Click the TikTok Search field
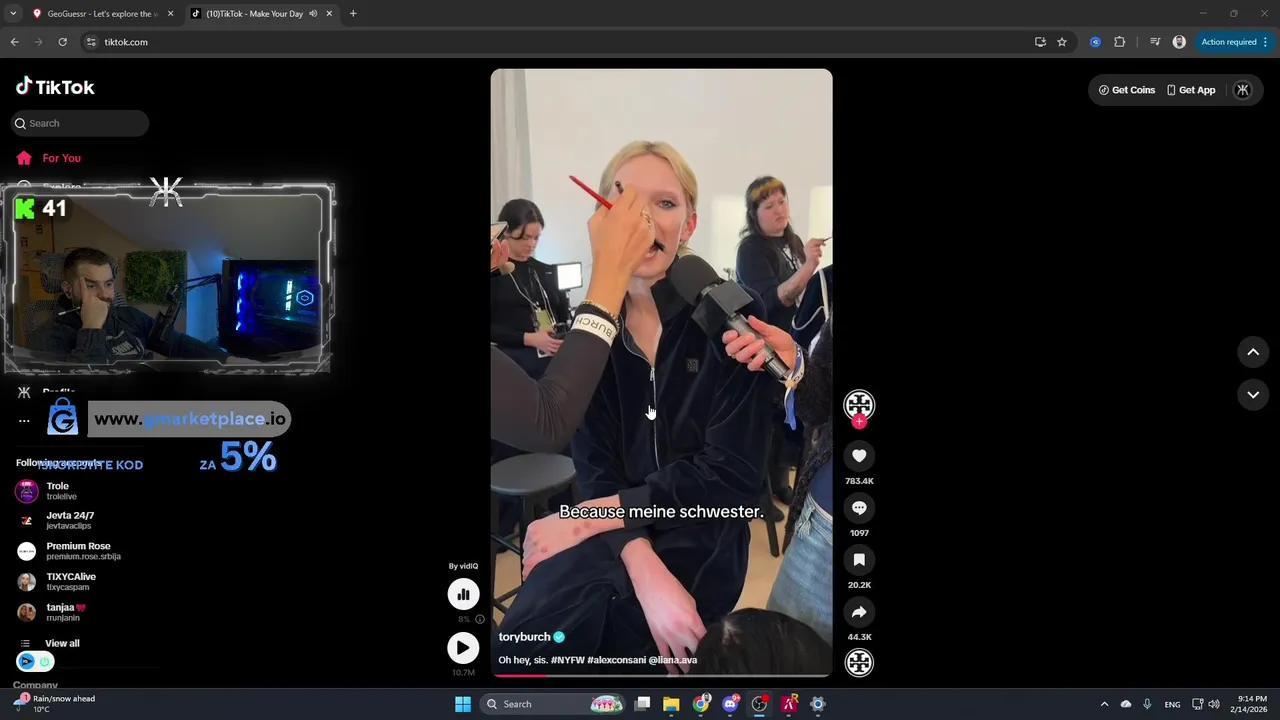 coord(80,123)
